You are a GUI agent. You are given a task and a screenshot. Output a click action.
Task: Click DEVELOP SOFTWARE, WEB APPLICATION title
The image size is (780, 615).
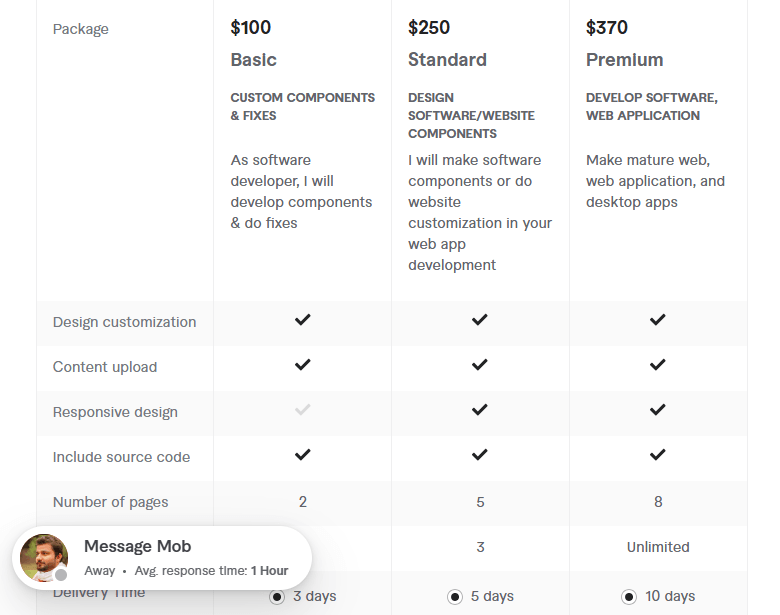click(651, 106)
